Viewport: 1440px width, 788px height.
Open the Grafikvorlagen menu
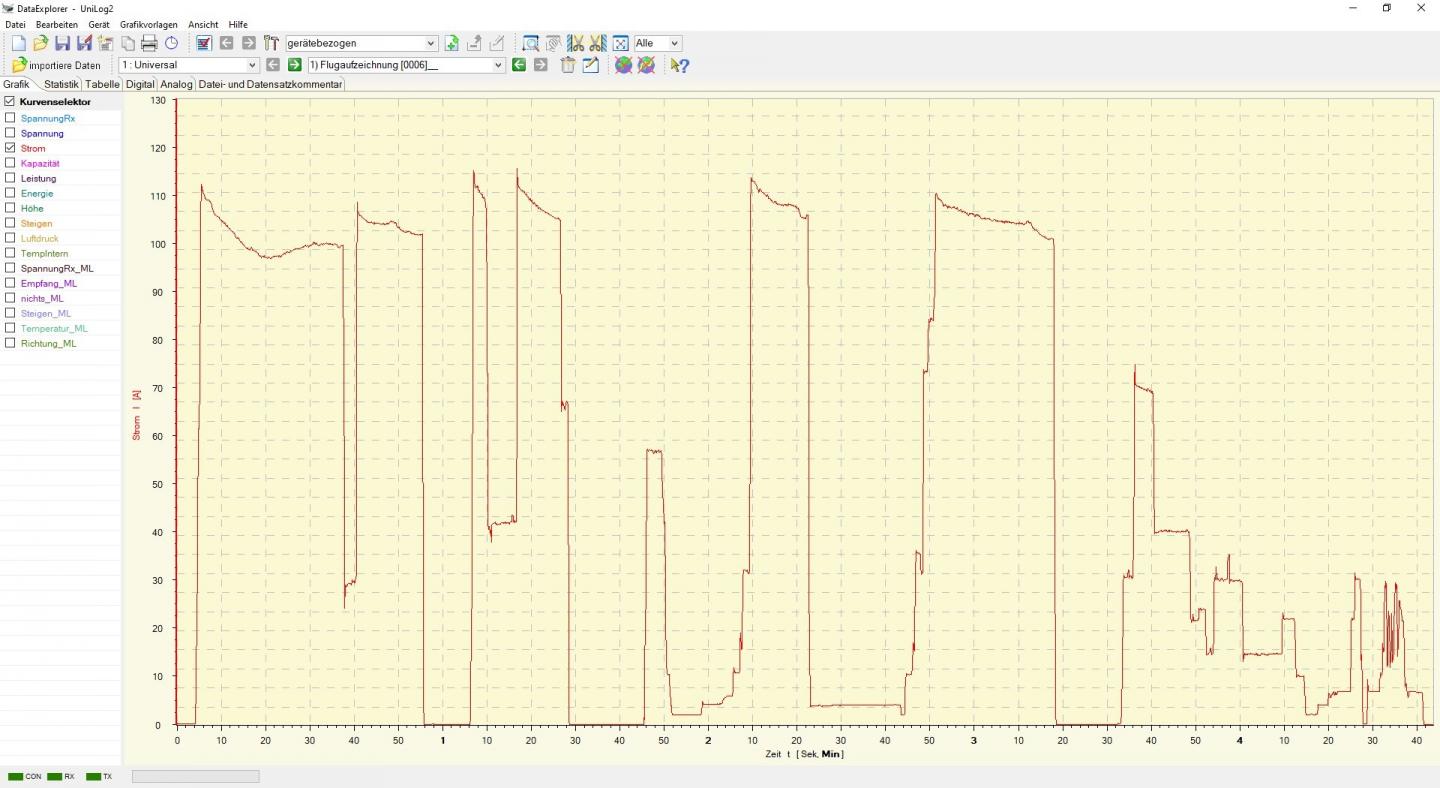point(149,24)
